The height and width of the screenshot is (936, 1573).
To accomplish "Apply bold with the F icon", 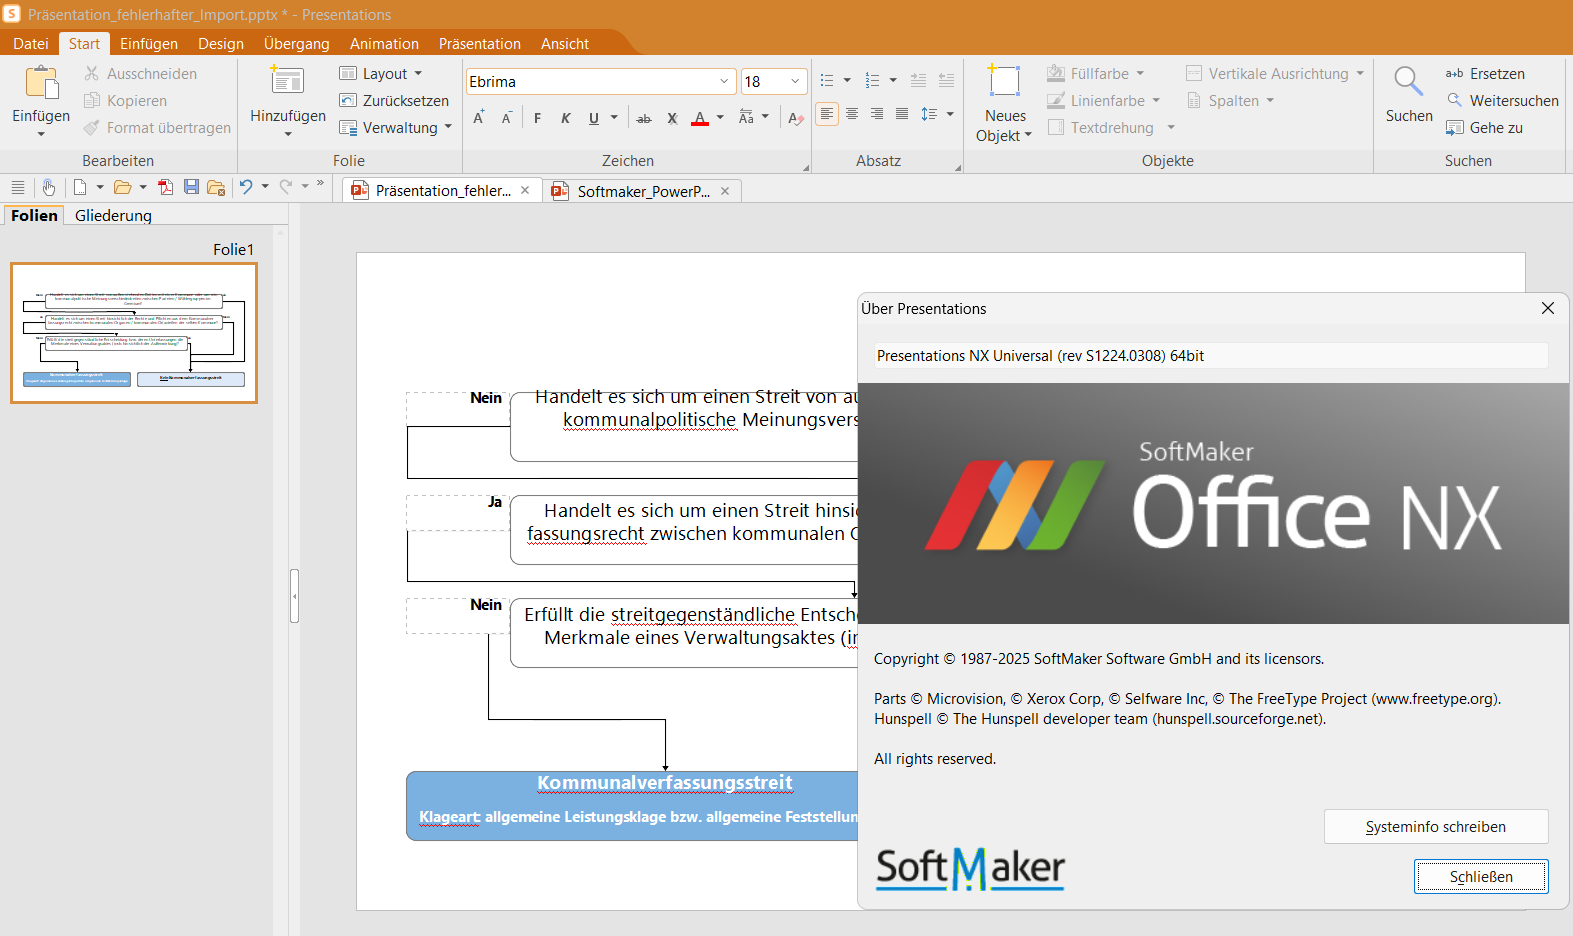I will point(537,118).
